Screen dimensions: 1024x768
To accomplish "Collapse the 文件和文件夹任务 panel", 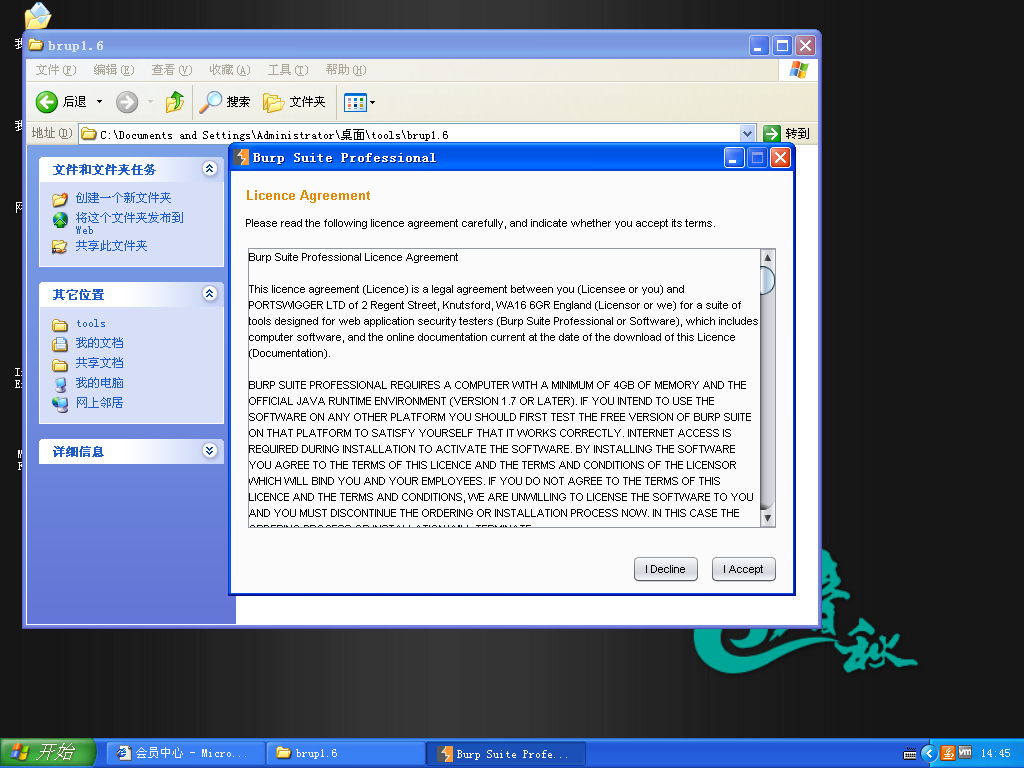I will tap(210, 169).
